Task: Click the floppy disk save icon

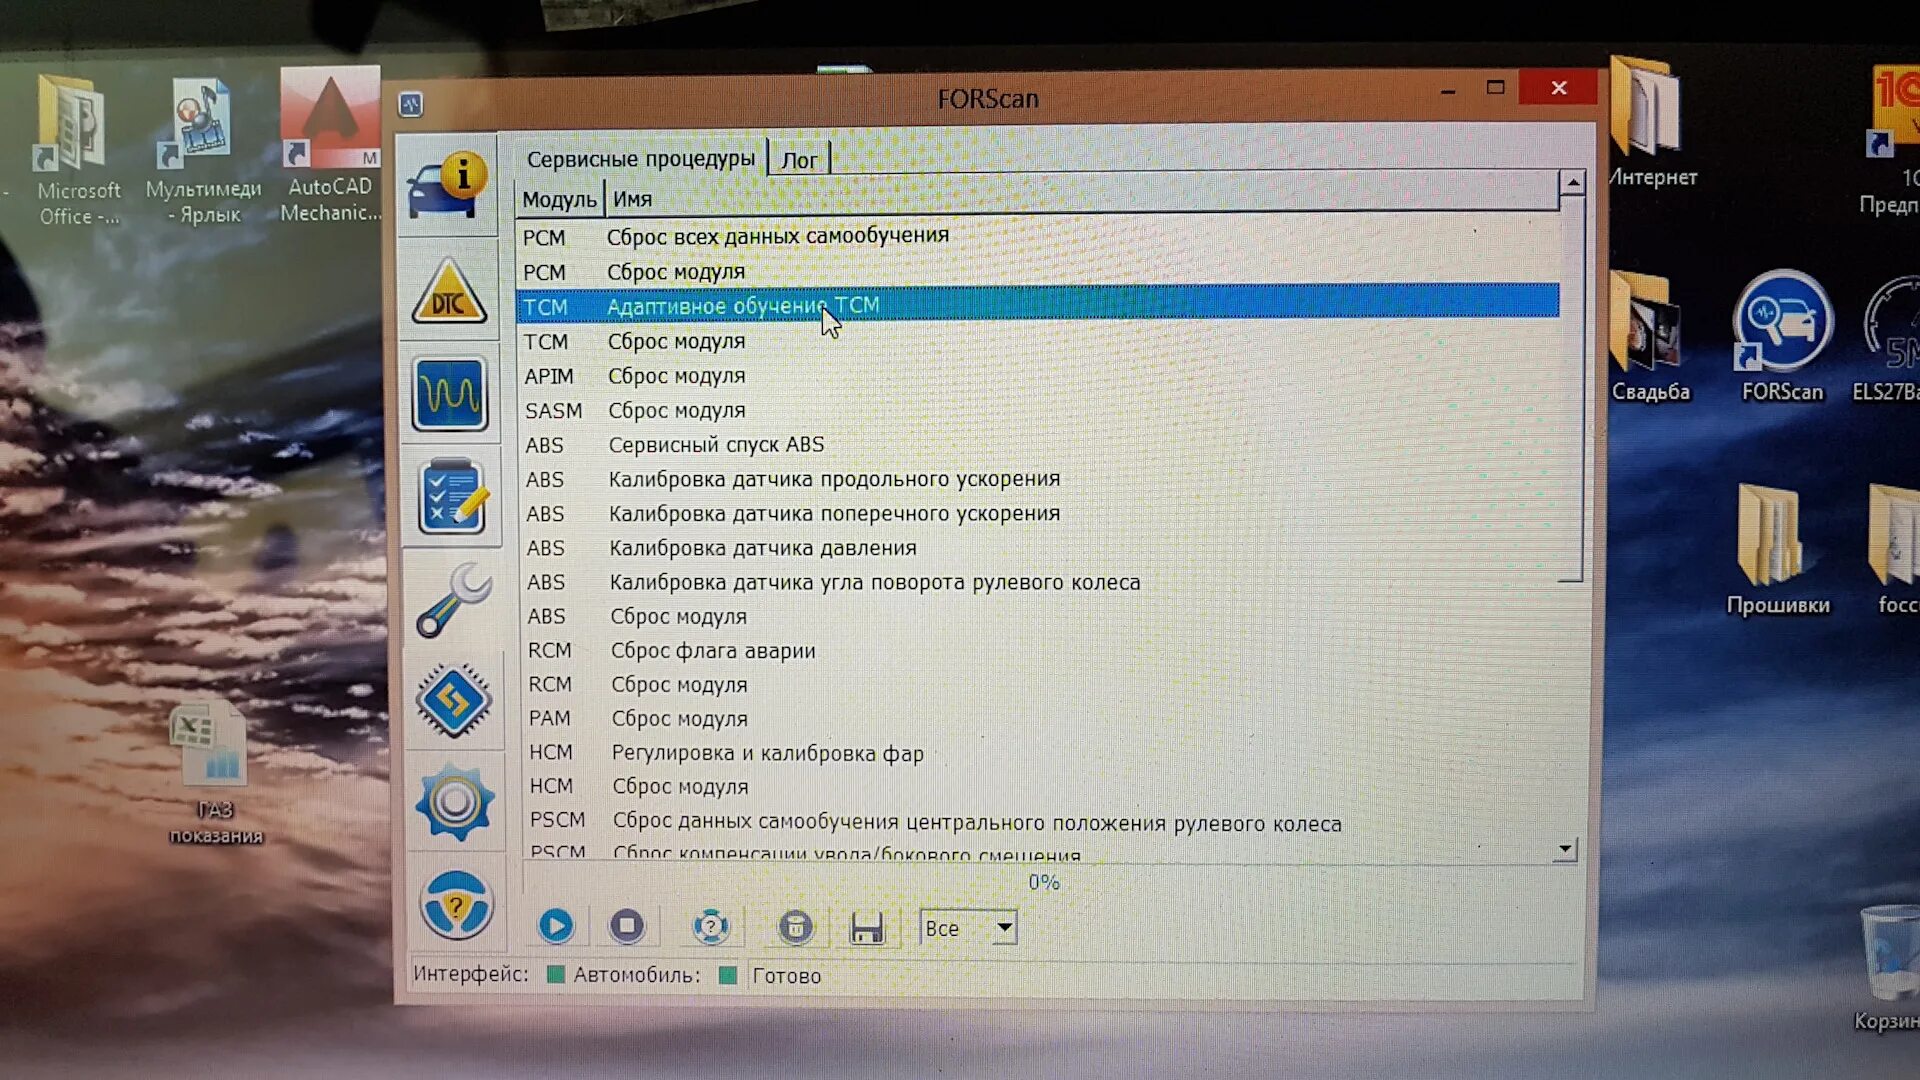Action: pos(867,928)
